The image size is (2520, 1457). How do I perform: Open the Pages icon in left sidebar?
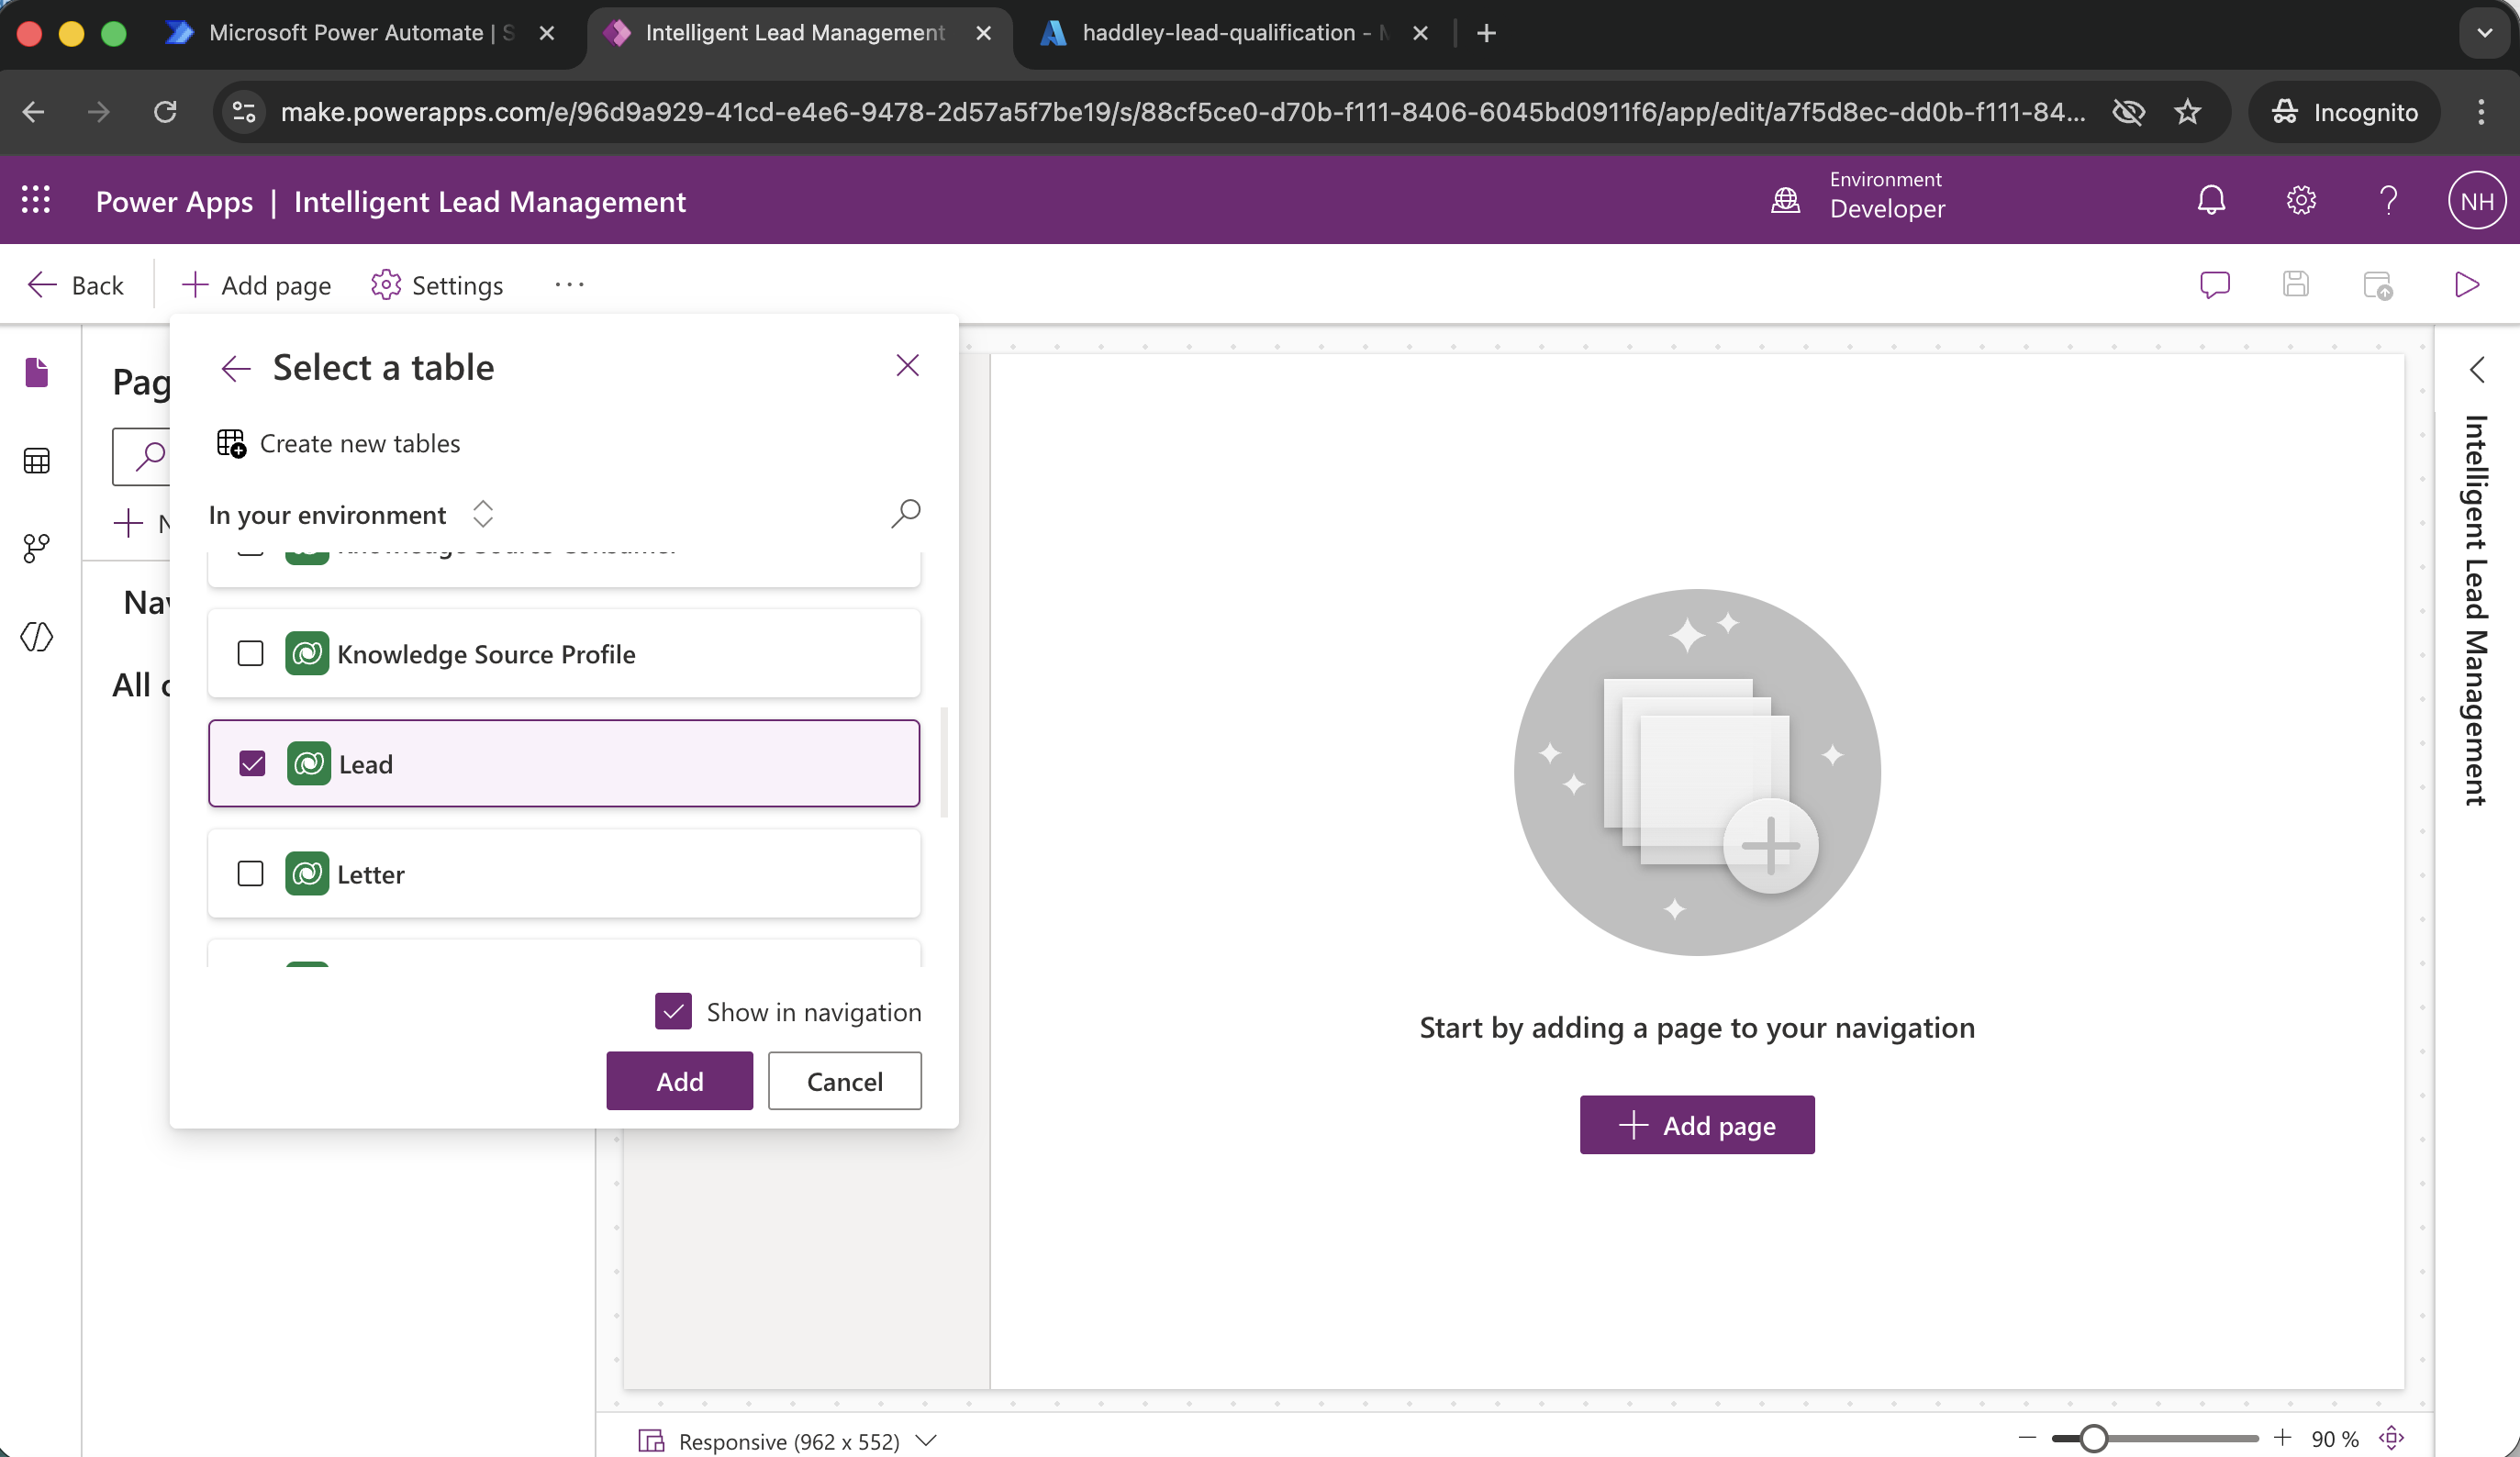point(37,373)
